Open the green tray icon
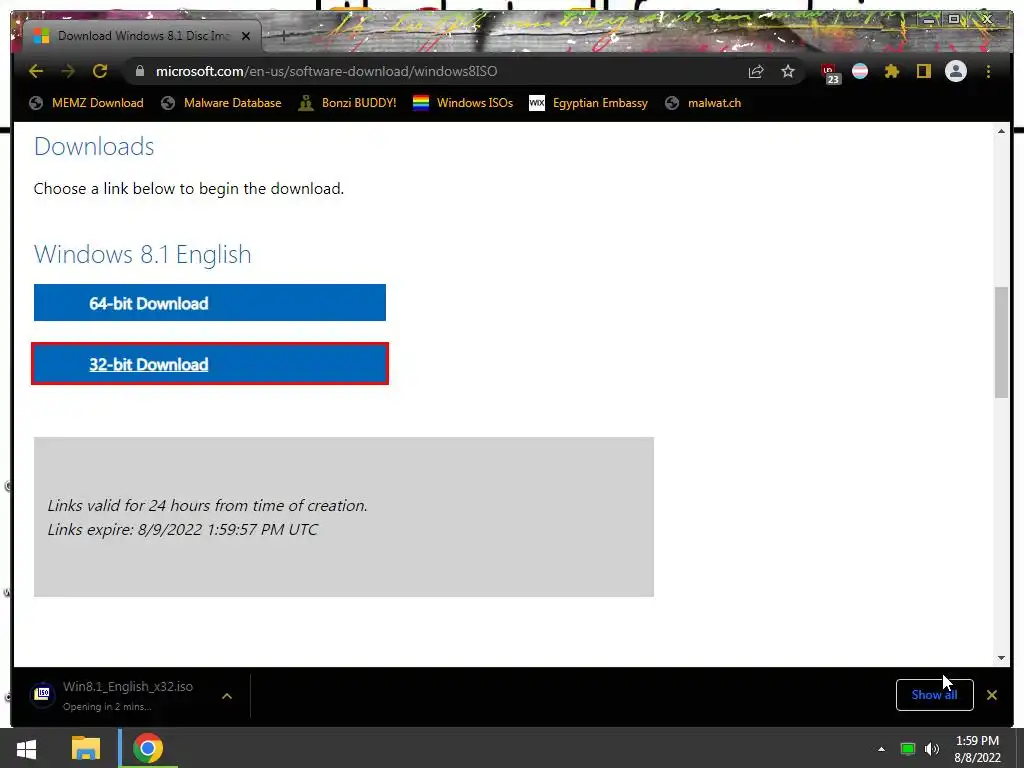The height and width of the screenshot is (768, 1024). (908, 749)
